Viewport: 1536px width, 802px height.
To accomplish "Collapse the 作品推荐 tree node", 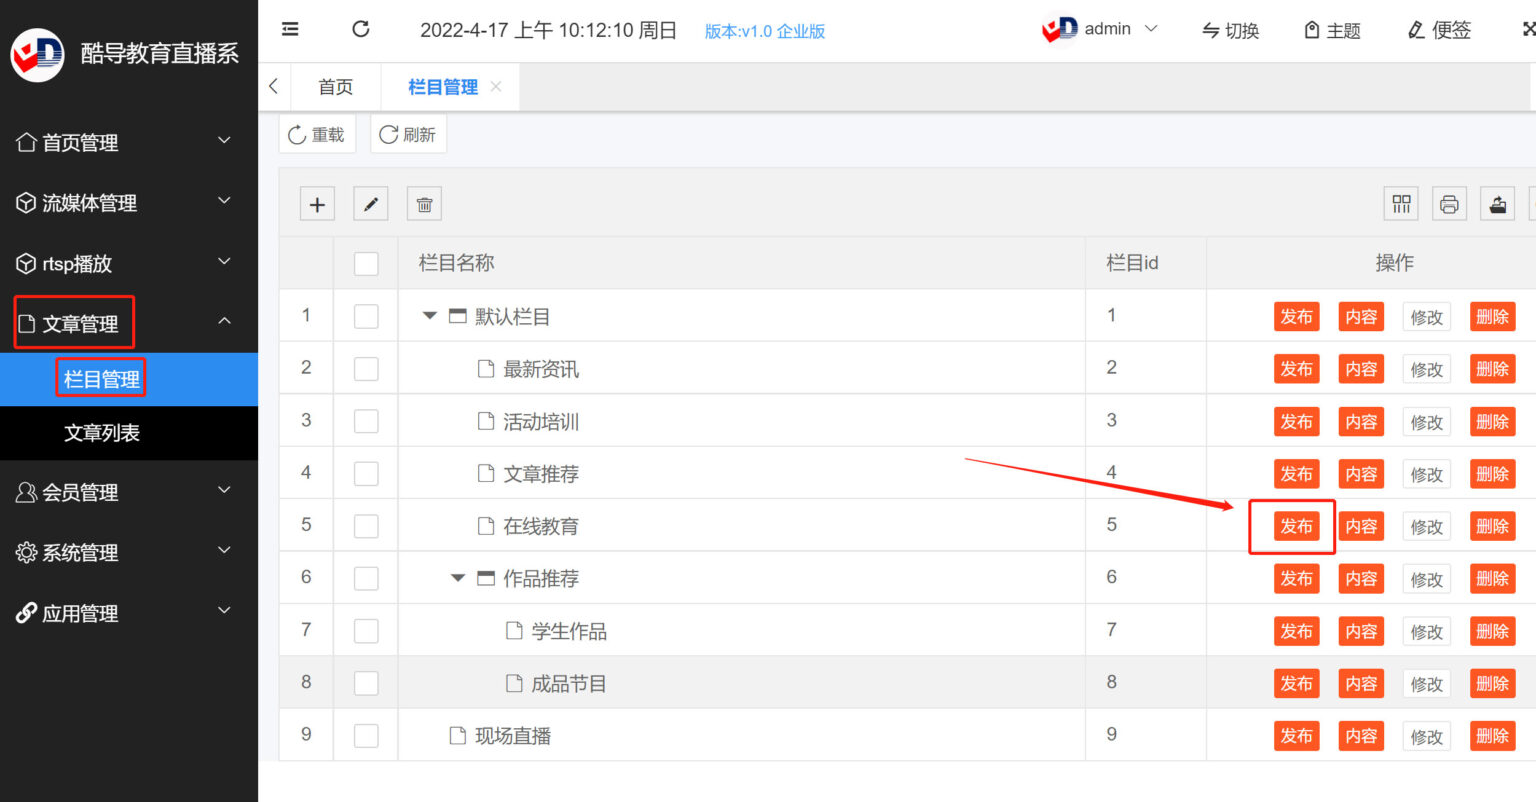I will (x=458, y=578).
